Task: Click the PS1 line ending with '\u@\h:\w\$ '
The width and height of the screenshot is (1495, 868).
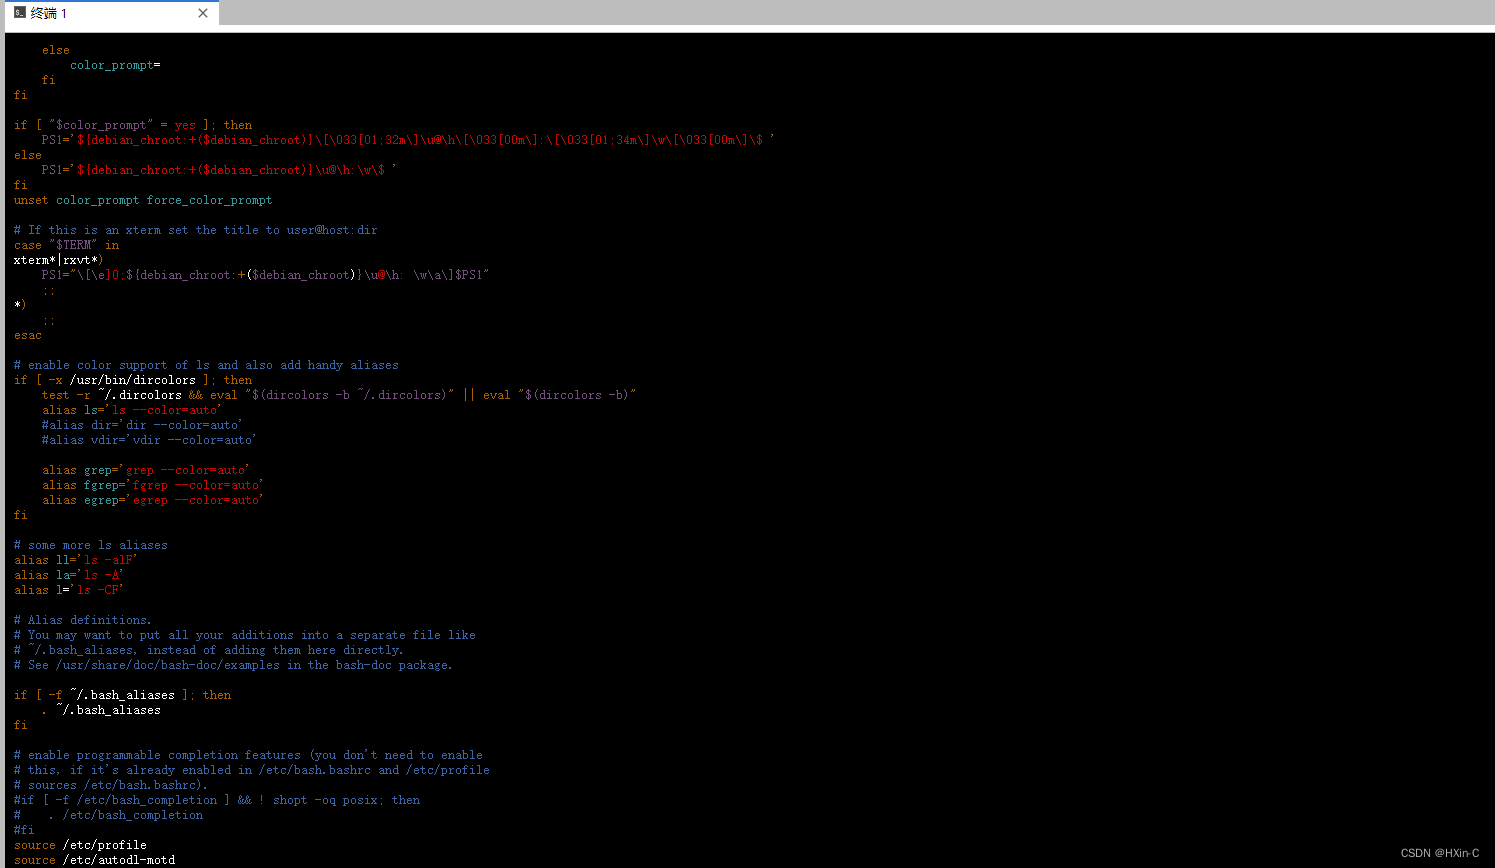Action: tap(219, 170)
